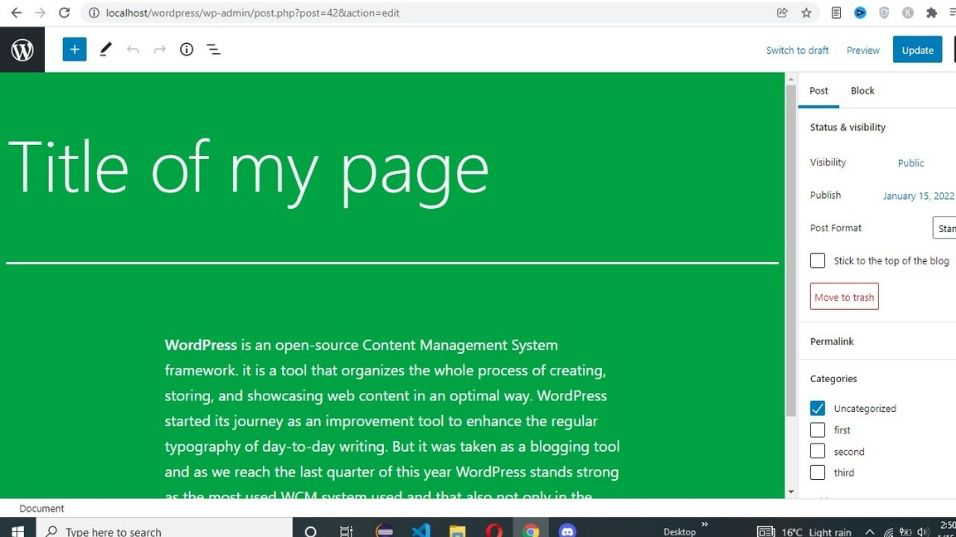The height and width of the screenshot is (537, 956).
Task: Expand Desktop toolbar chevron in taskbar
Action: click(x=705, y=524)
